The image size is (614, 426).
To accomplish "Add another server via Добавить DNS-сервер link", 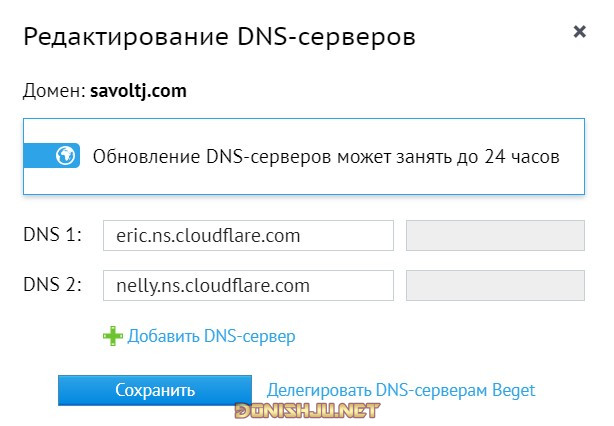I will point(211,336).
